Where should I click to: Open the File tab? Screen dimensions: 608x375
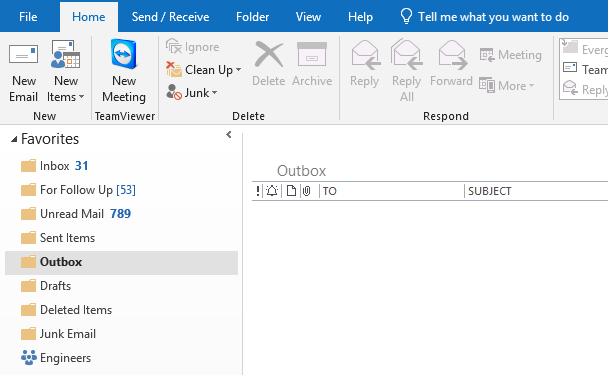point(28,17)
